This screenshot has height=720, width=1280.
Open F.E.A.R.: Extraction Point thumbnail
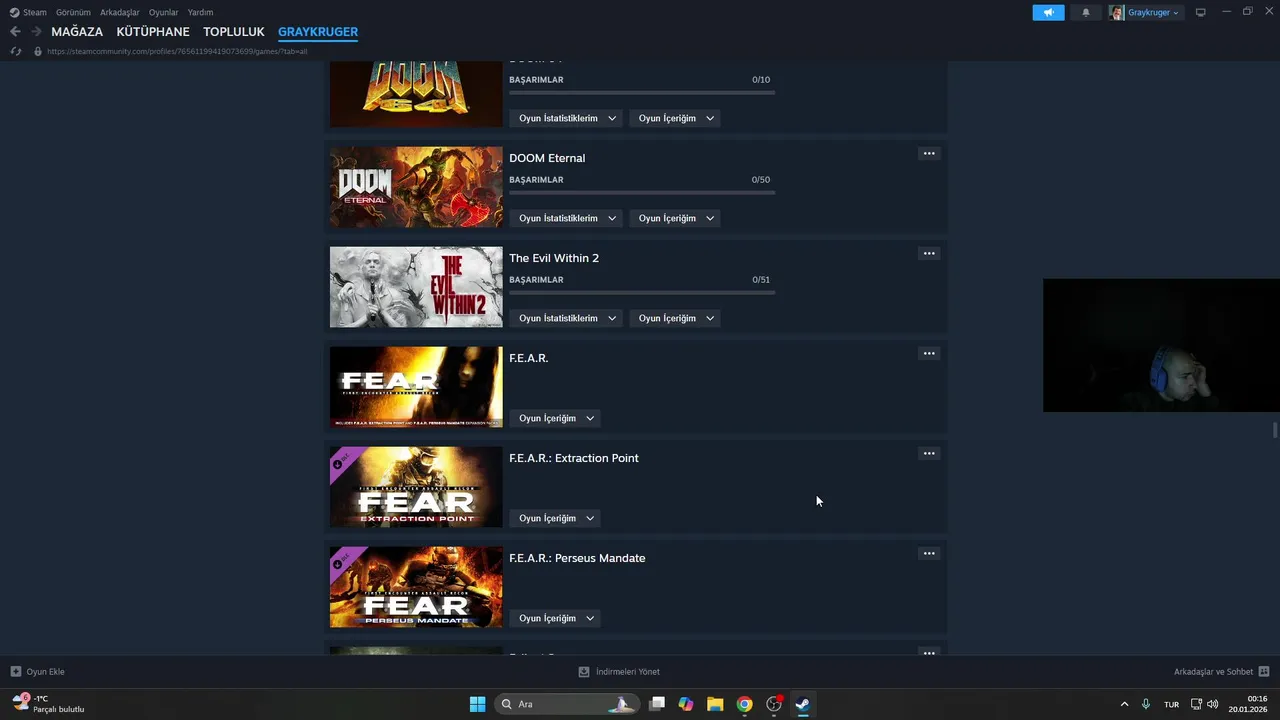(x=416, y=487)
